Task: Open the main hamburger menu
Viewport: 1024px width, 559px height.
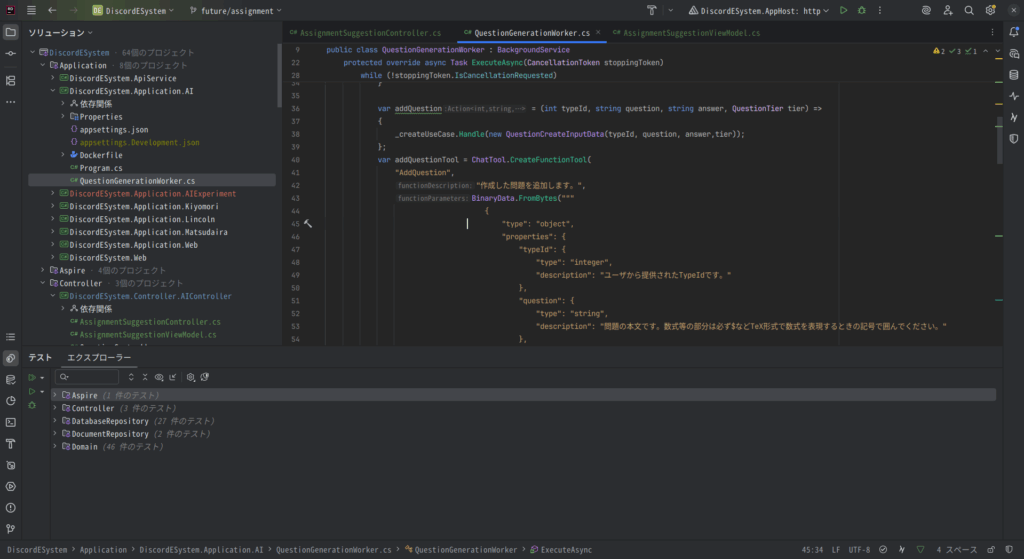Action: (x=31, y=10)
